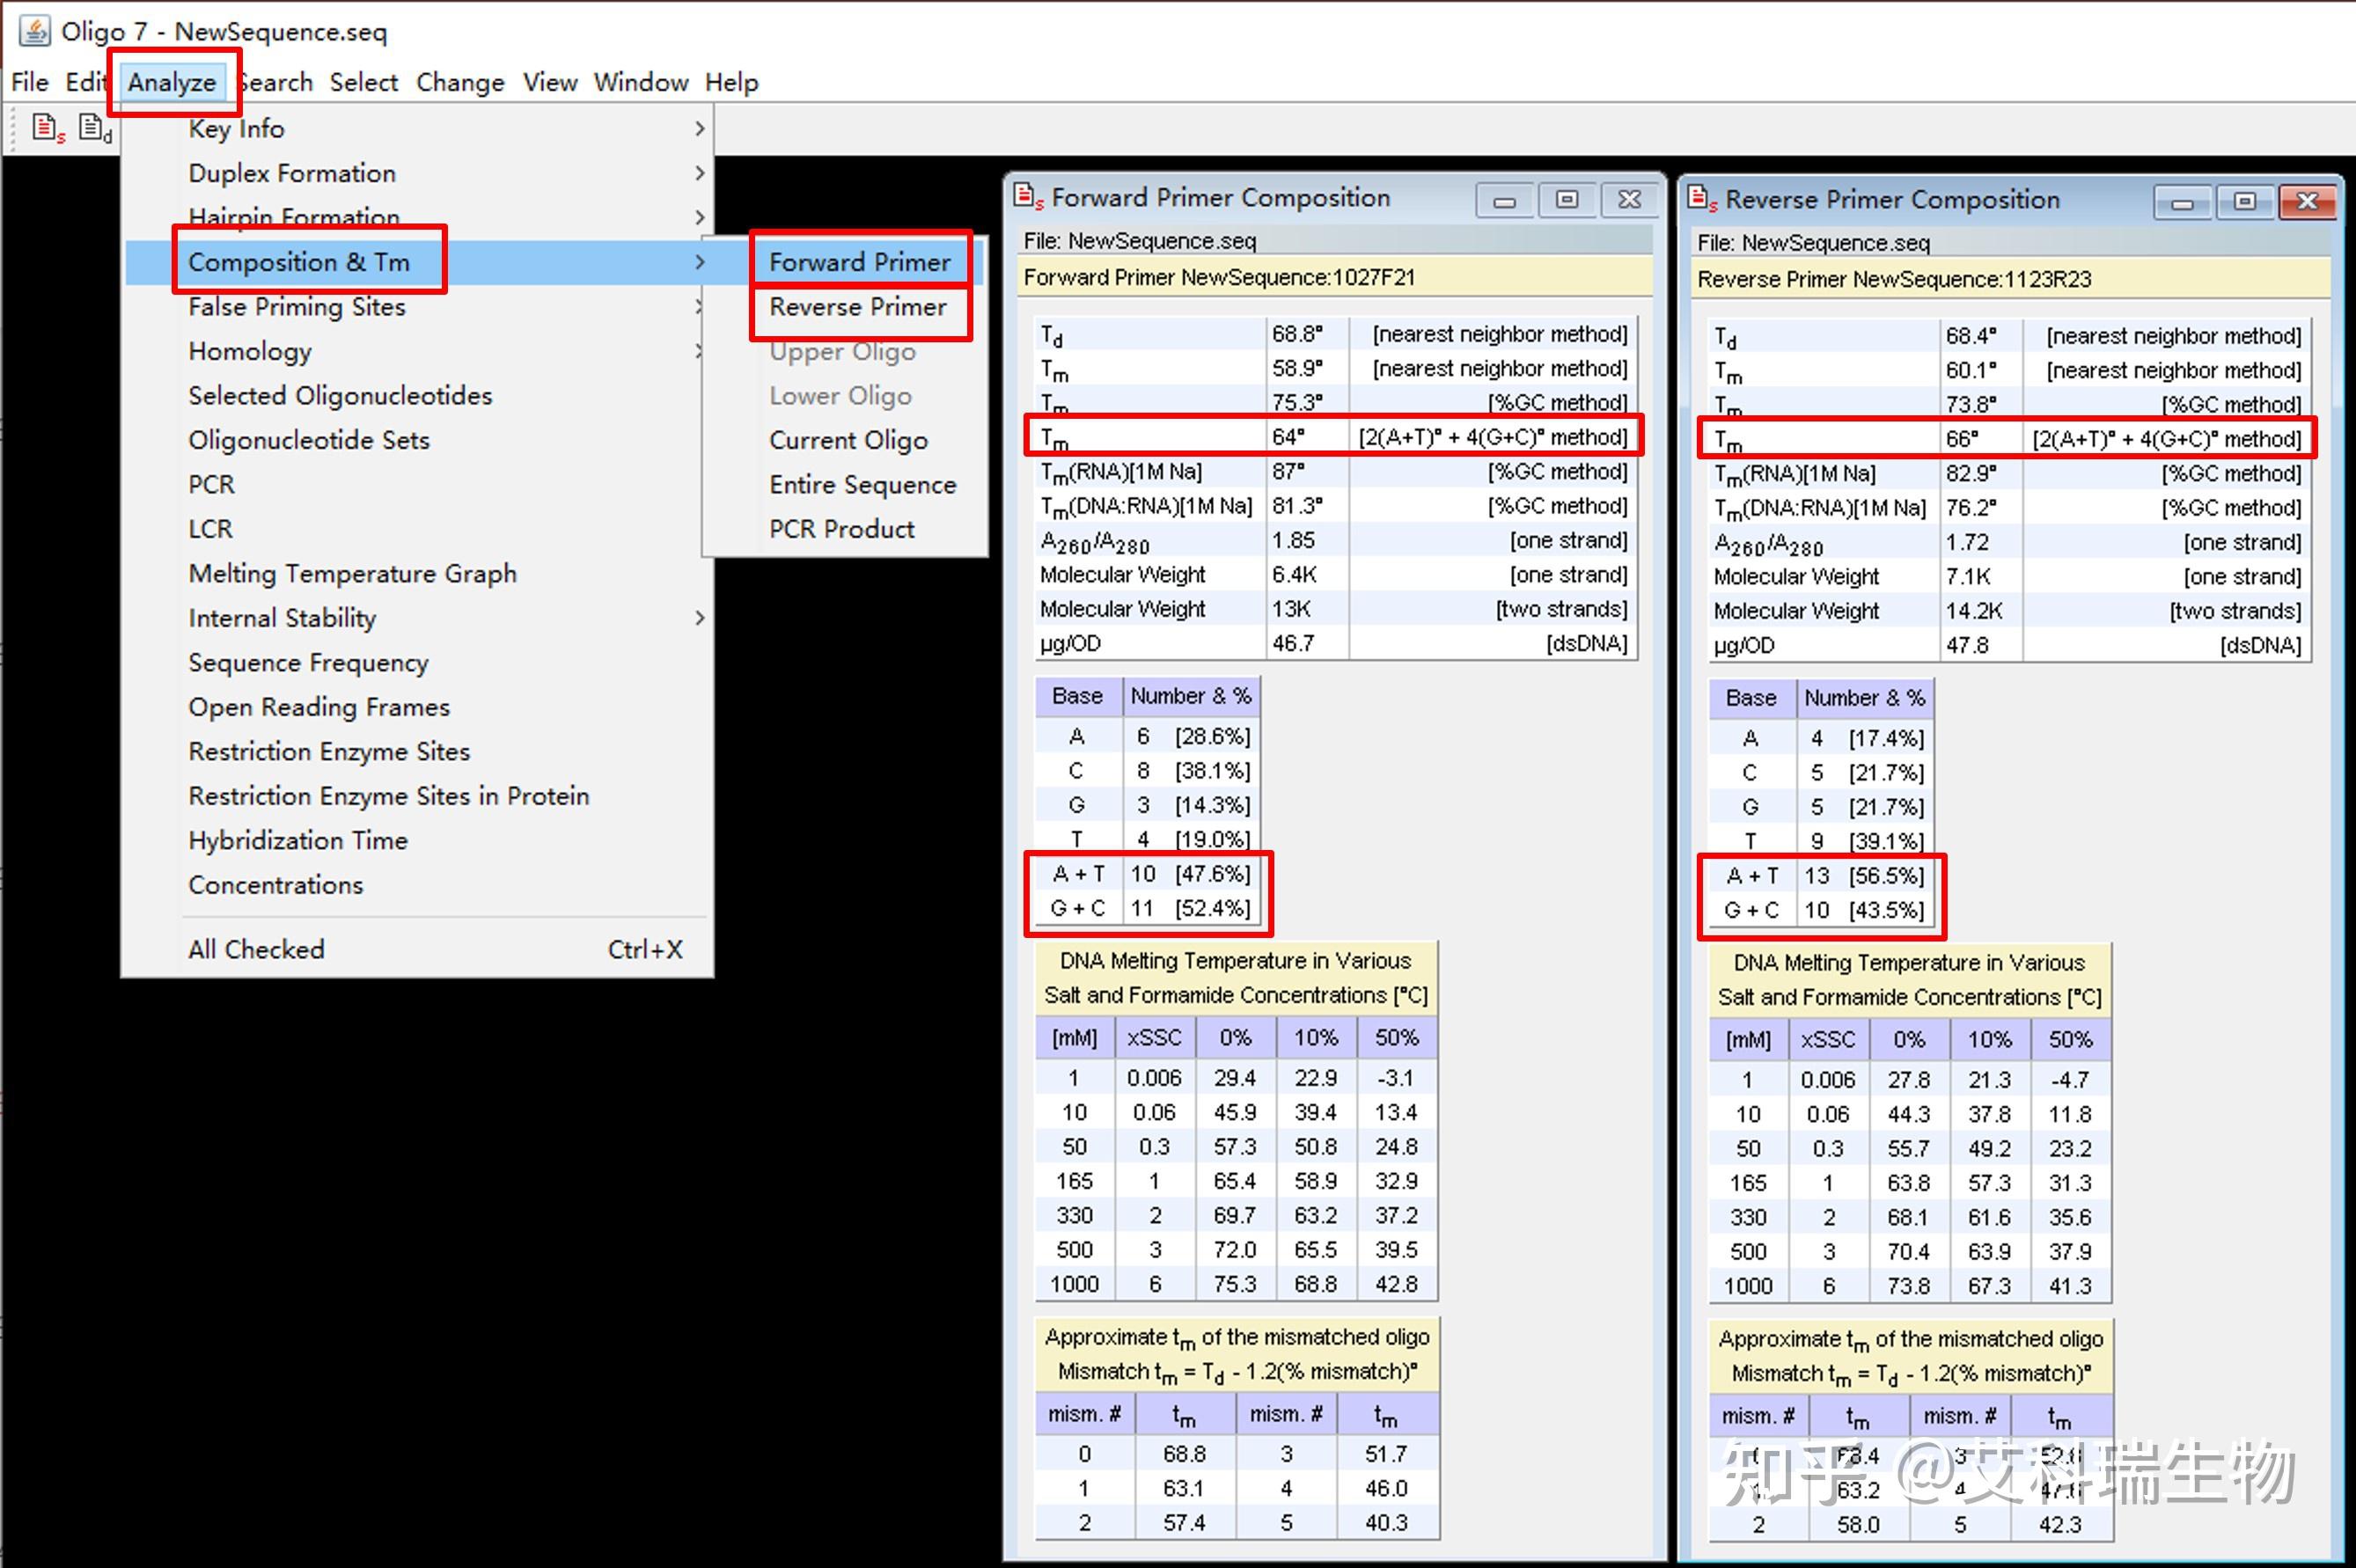This screenshot has width=2356, height=1568.
Task: Click reverse primer A260/A280 value 1.72
Action: coord(1967,542)
